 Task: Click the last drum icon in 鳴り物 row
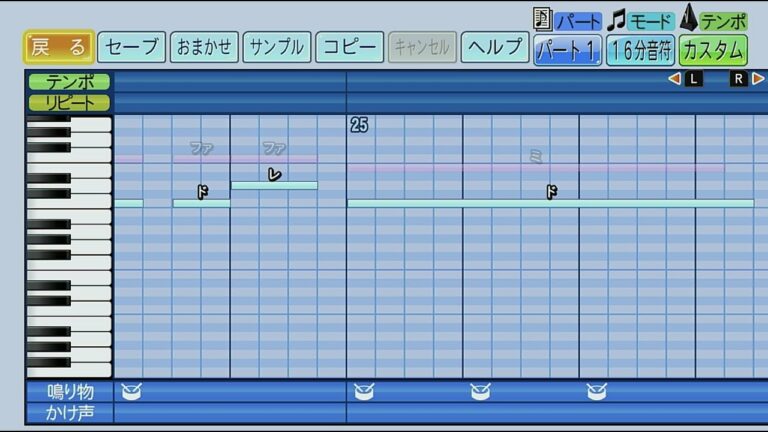(x=596, y=391)
